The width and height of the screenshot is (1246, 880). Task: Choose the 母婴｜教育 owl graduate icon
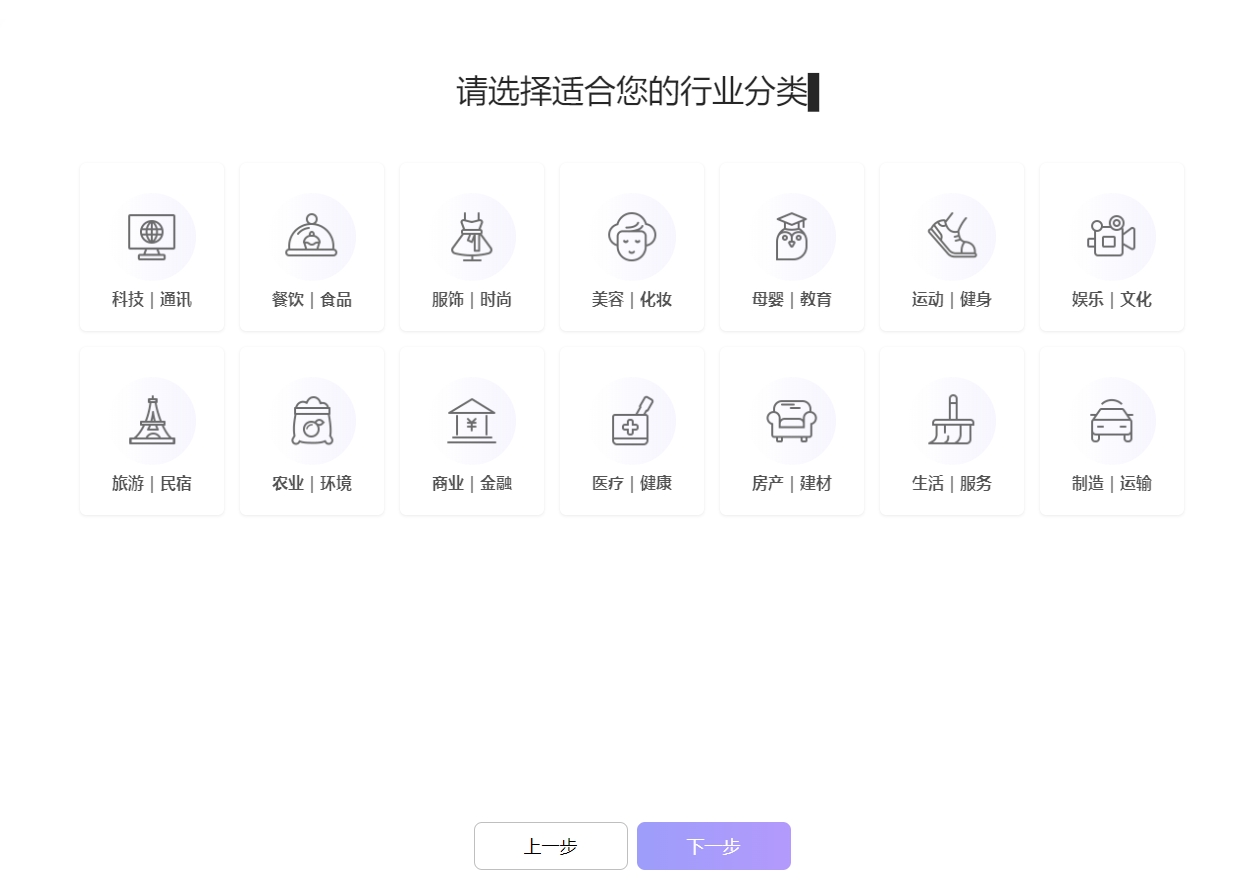[792, 237]
